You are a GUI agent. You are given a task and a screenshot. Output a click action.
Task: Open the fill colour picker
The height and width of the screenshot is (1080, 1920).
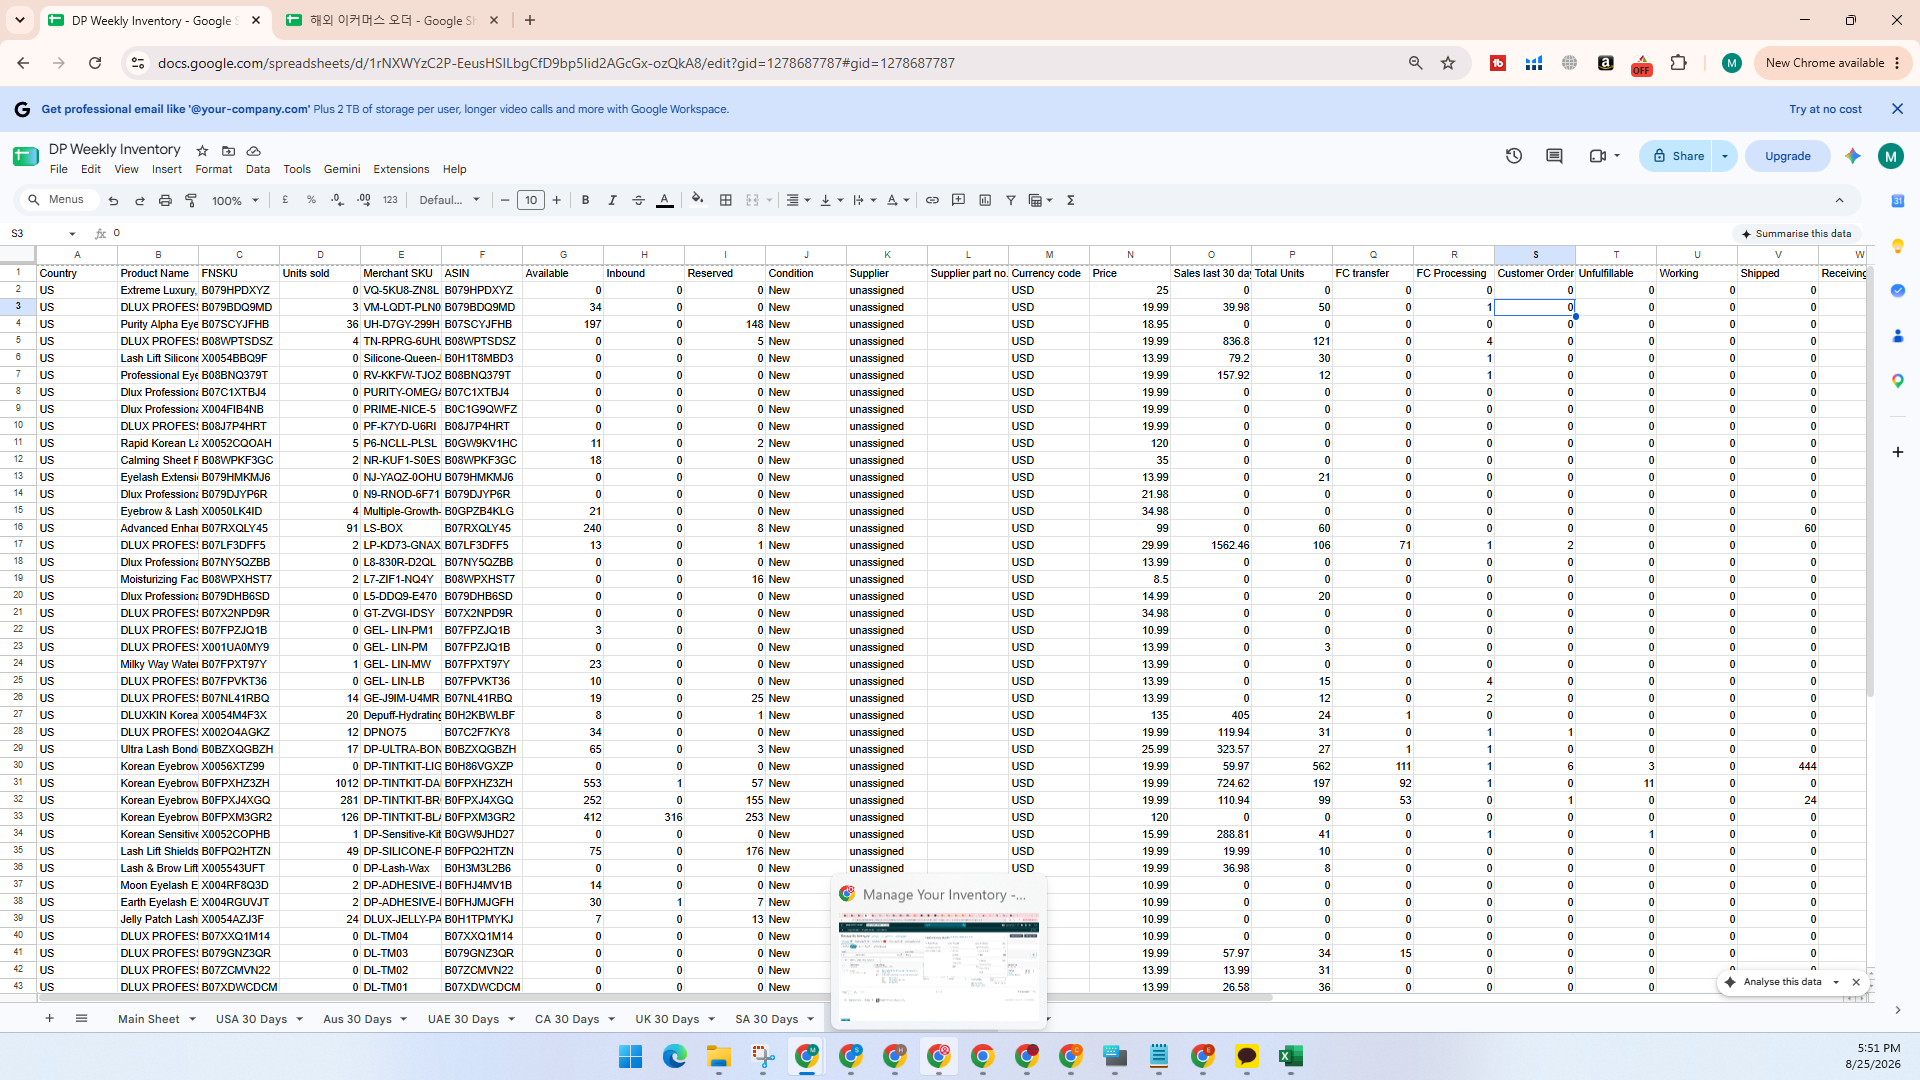coord(698,200)
